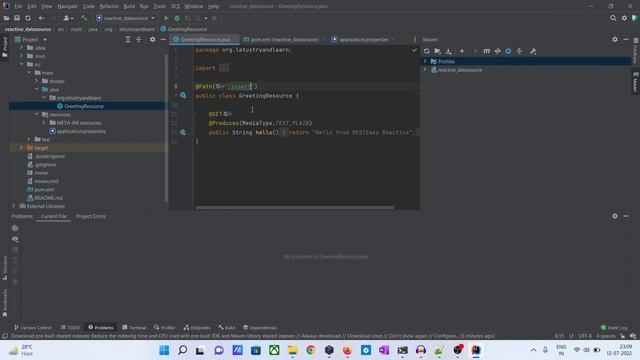The width and height of the screenshot is (640, 360).
Task: Click Download Sources Maven icon
Action: coord(449,51)
